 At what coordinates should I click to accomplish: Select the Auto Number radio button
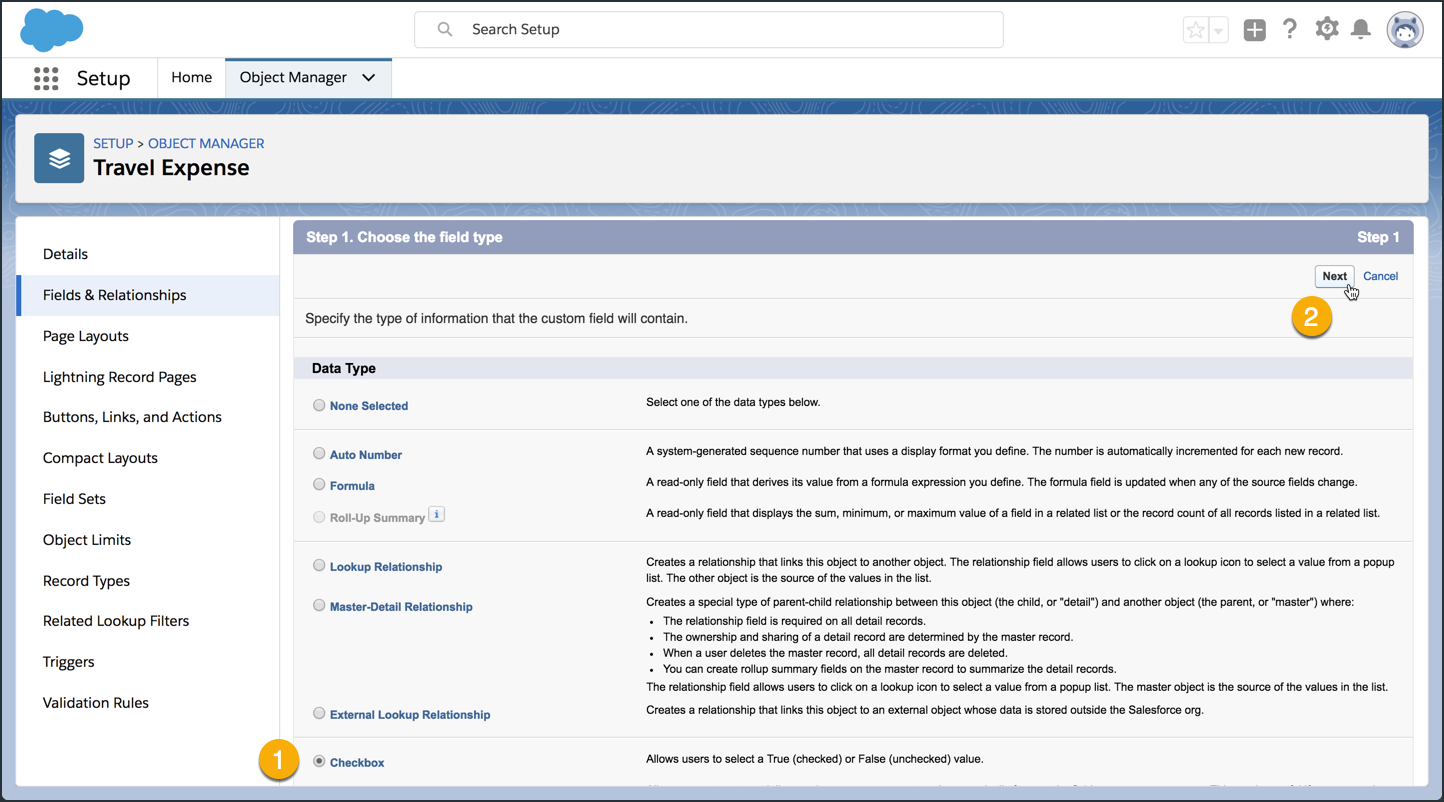[x=319, y=453]
